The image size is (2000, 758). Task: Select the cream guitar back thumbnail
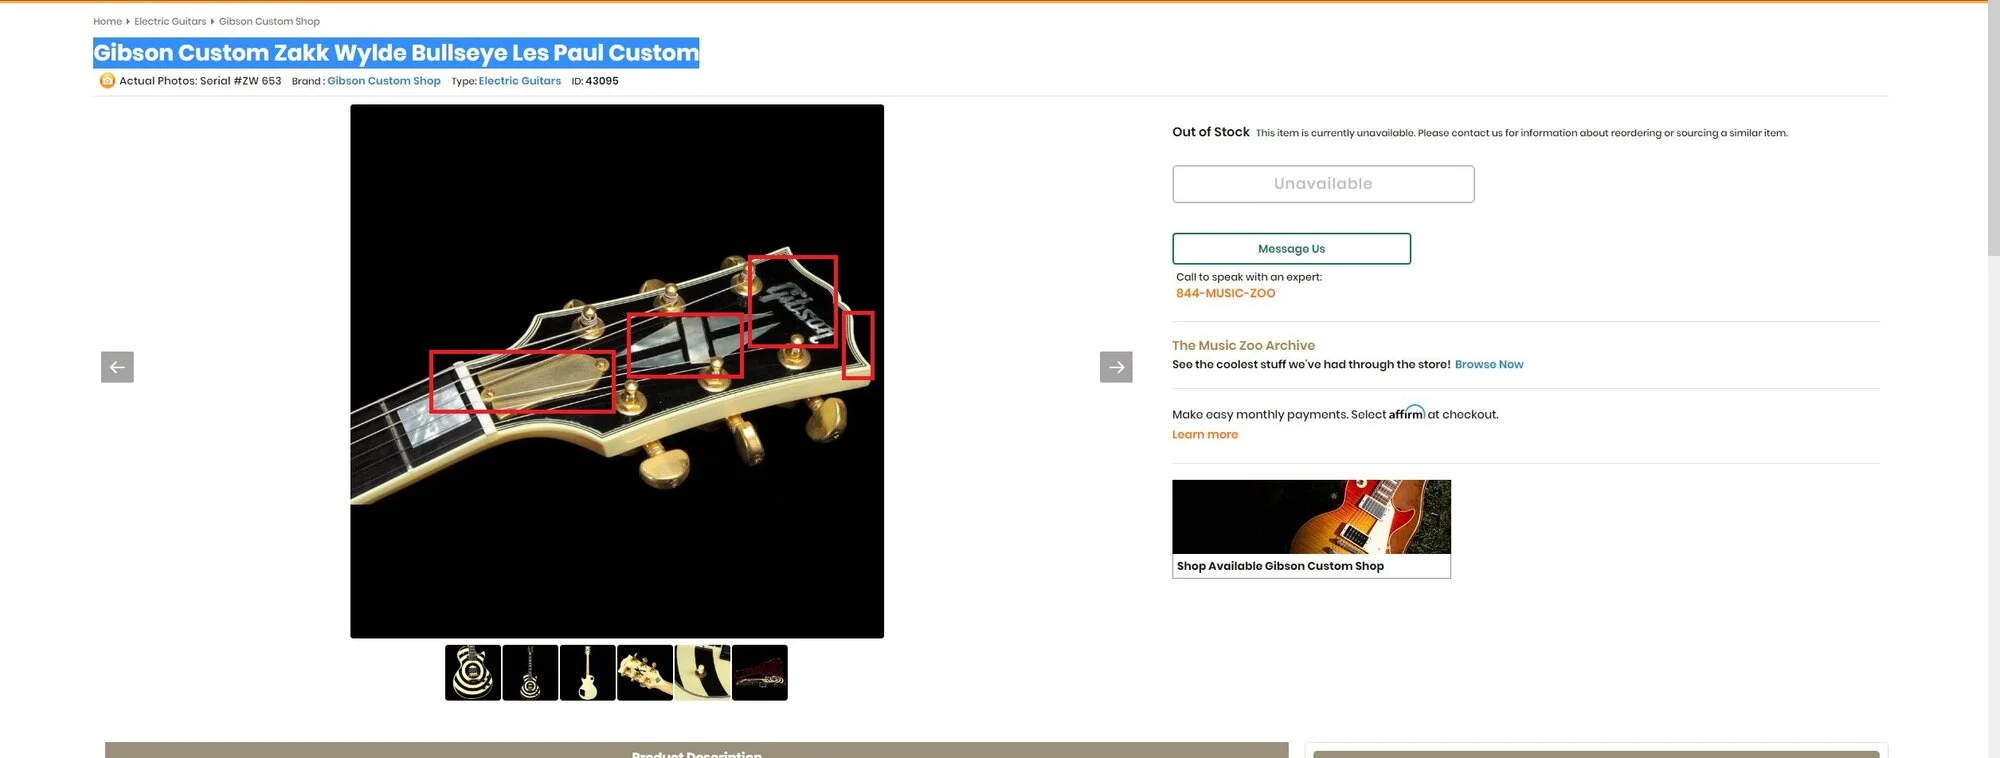[x=587, y=672]
